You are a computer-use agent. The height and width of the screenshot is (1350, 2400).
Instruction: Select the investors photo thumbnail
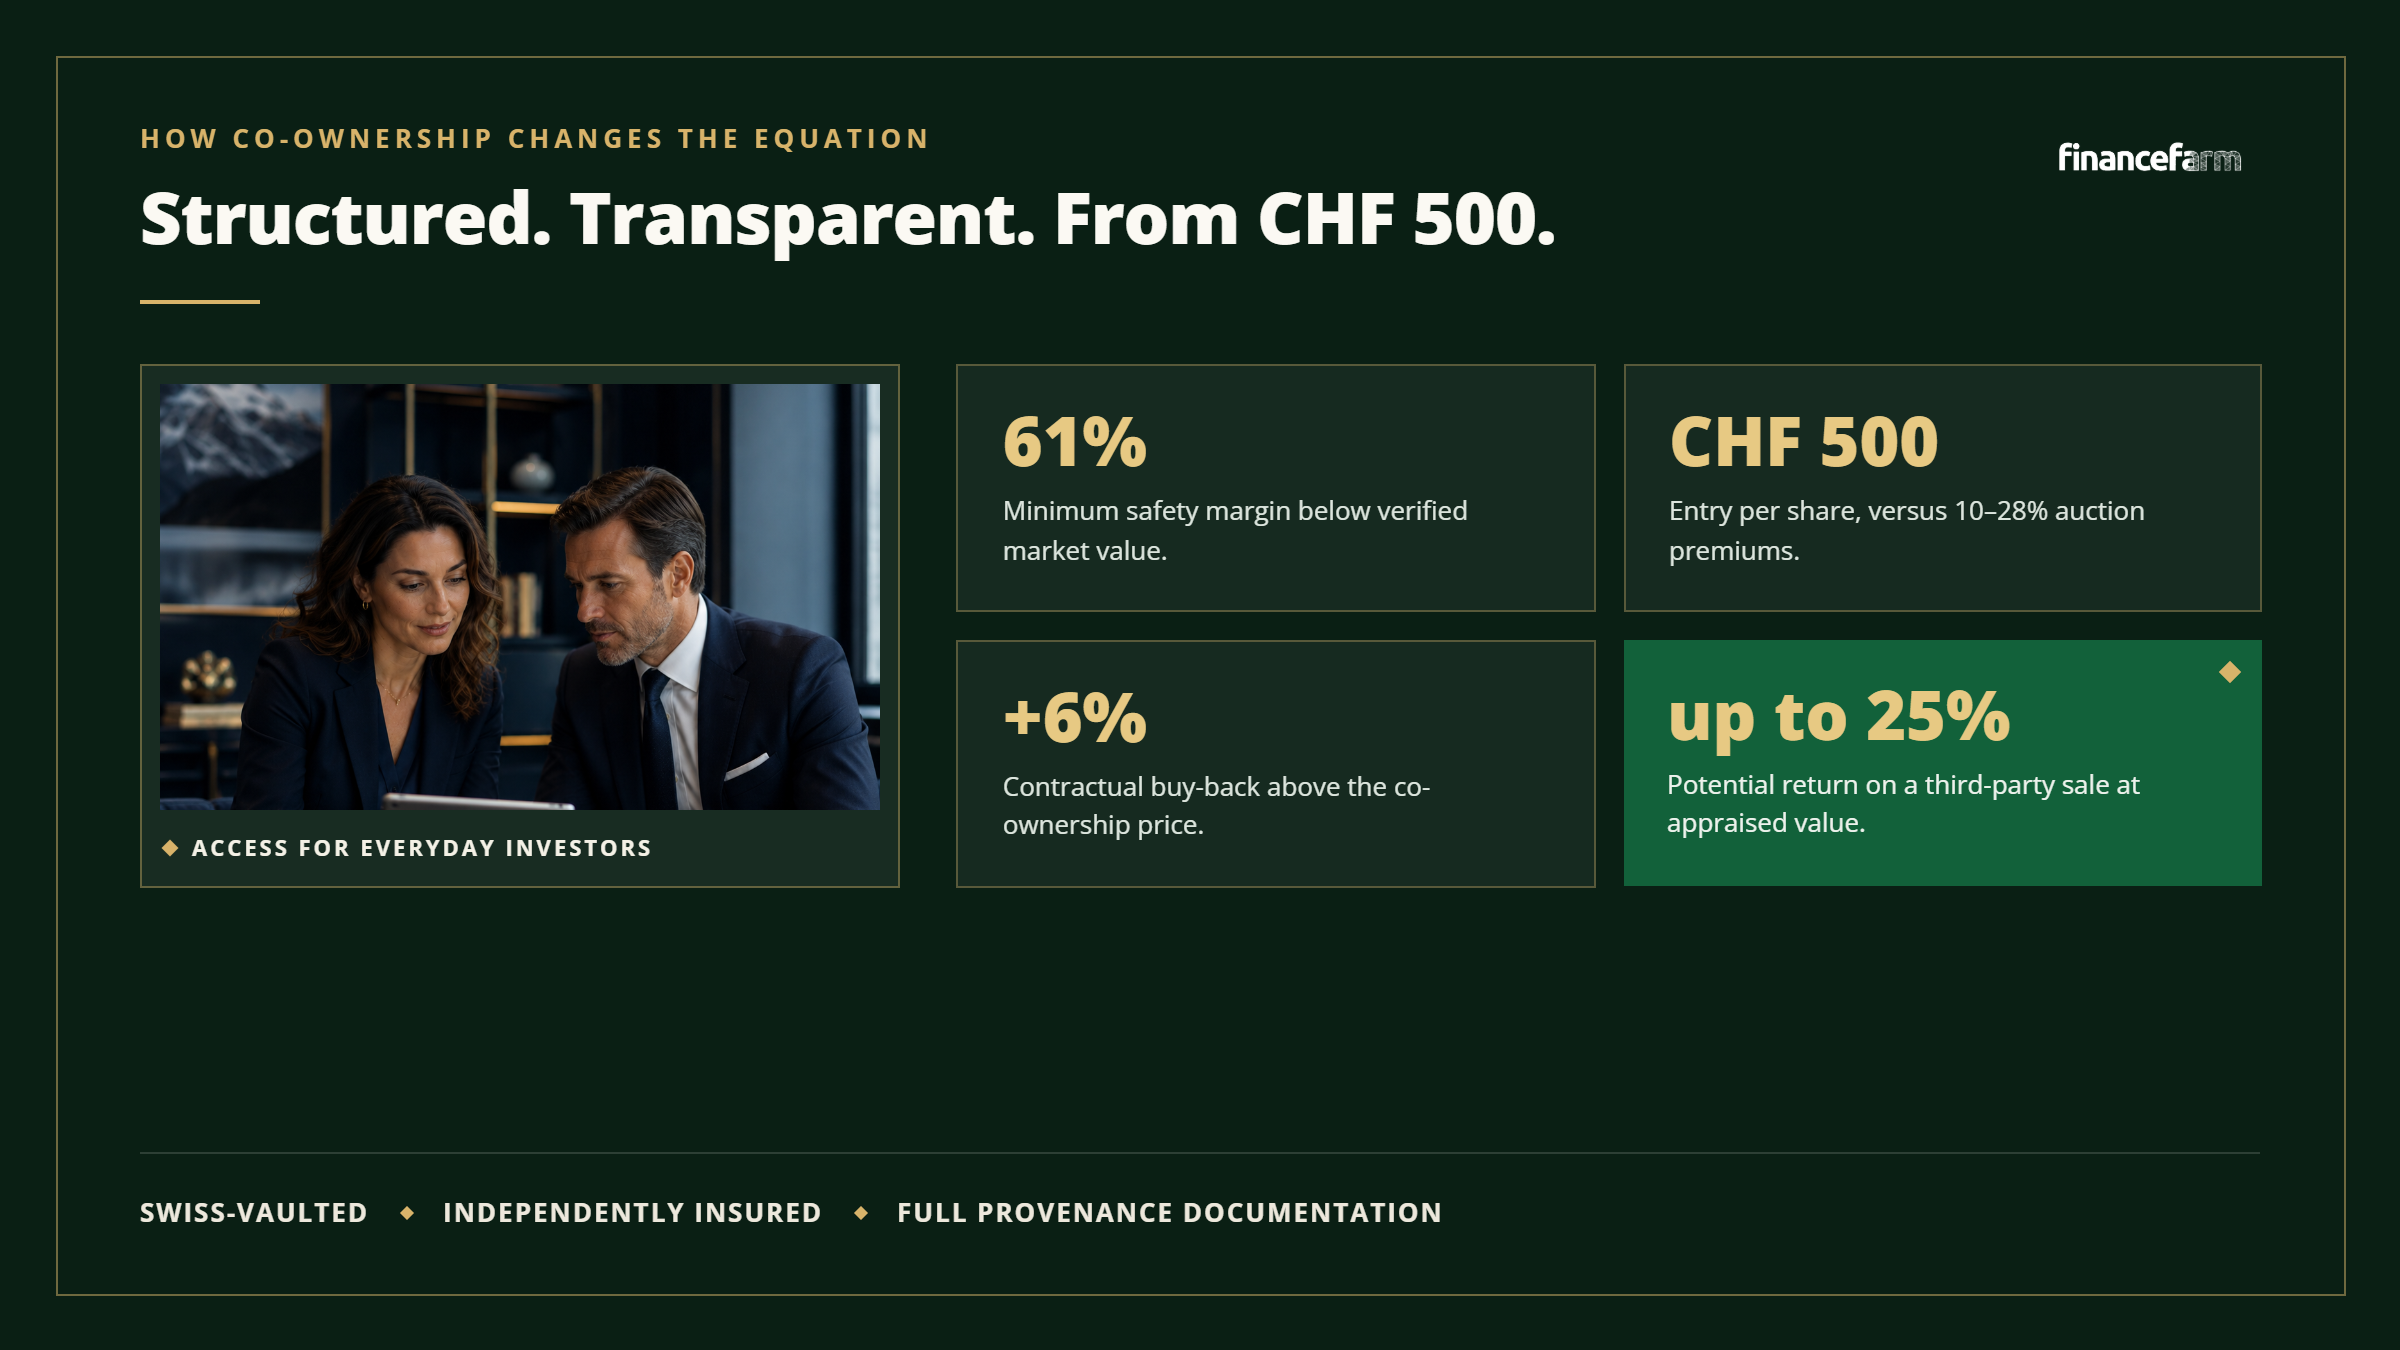[x=520, y=597]
